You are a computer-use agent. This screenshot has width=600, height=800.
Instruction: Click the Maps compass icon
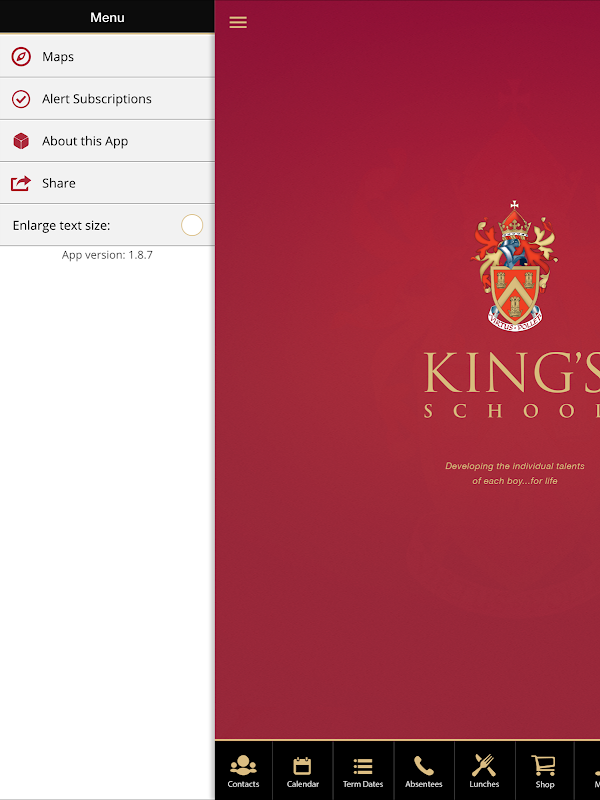pyautogui.click(x=21, y=57)
